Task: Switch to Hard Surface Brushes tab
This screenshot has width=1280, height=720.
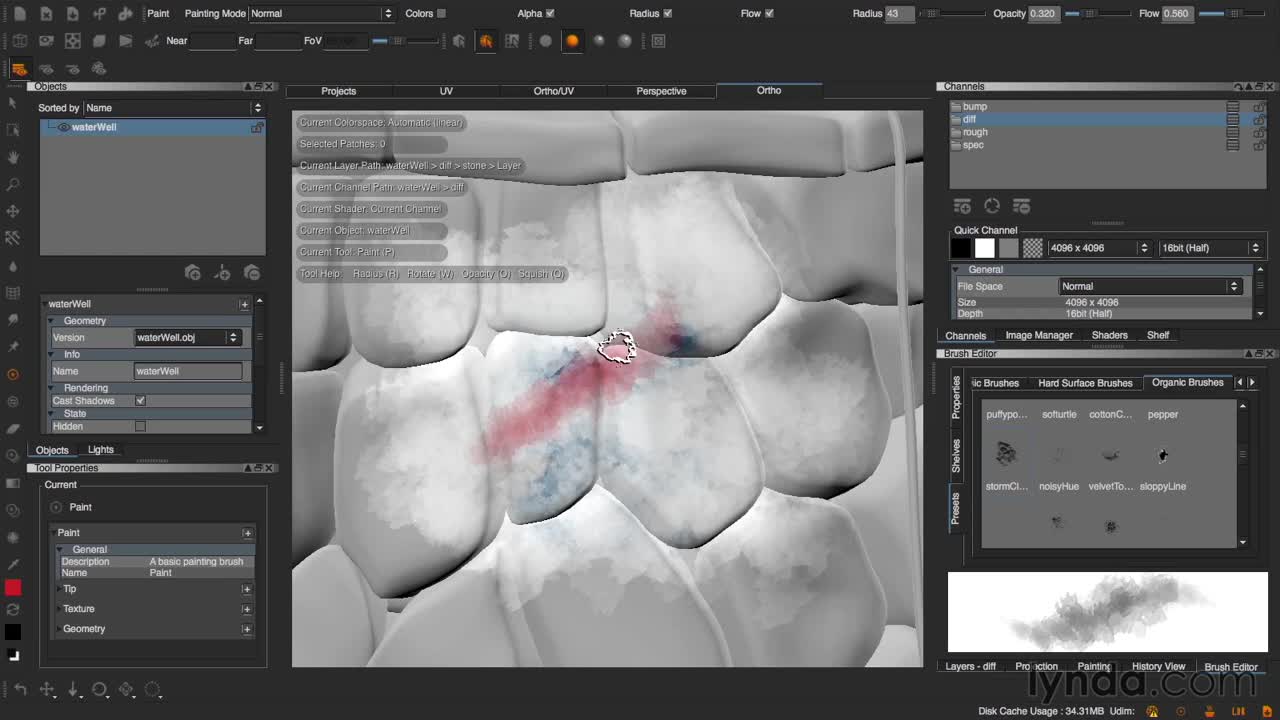Action: [1085, 383]
